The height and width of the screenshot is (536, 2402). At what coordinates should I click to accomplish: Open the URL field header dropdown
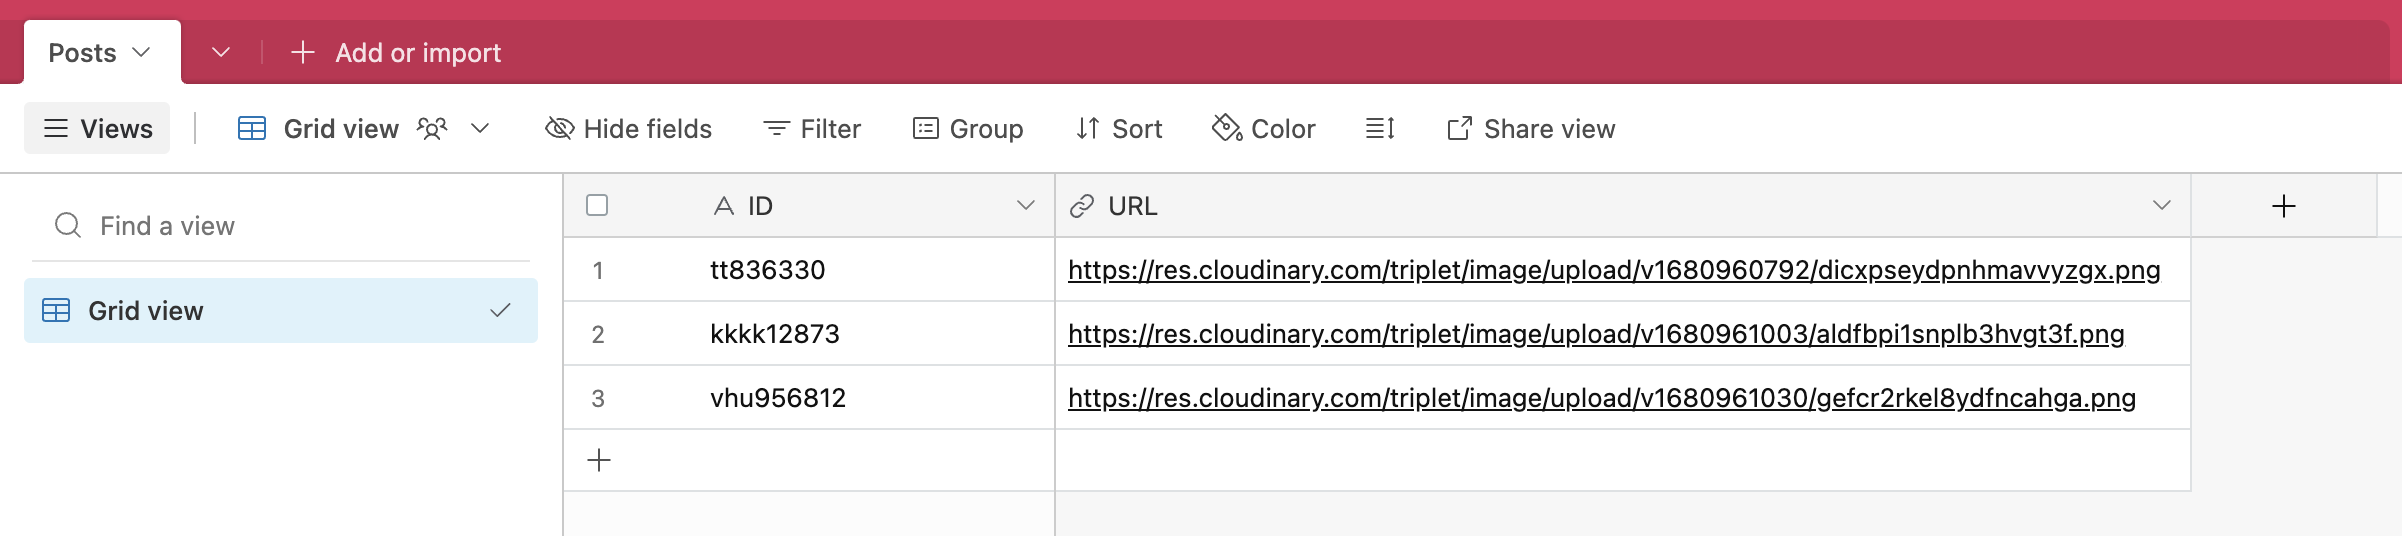[x=2161, y=205]
